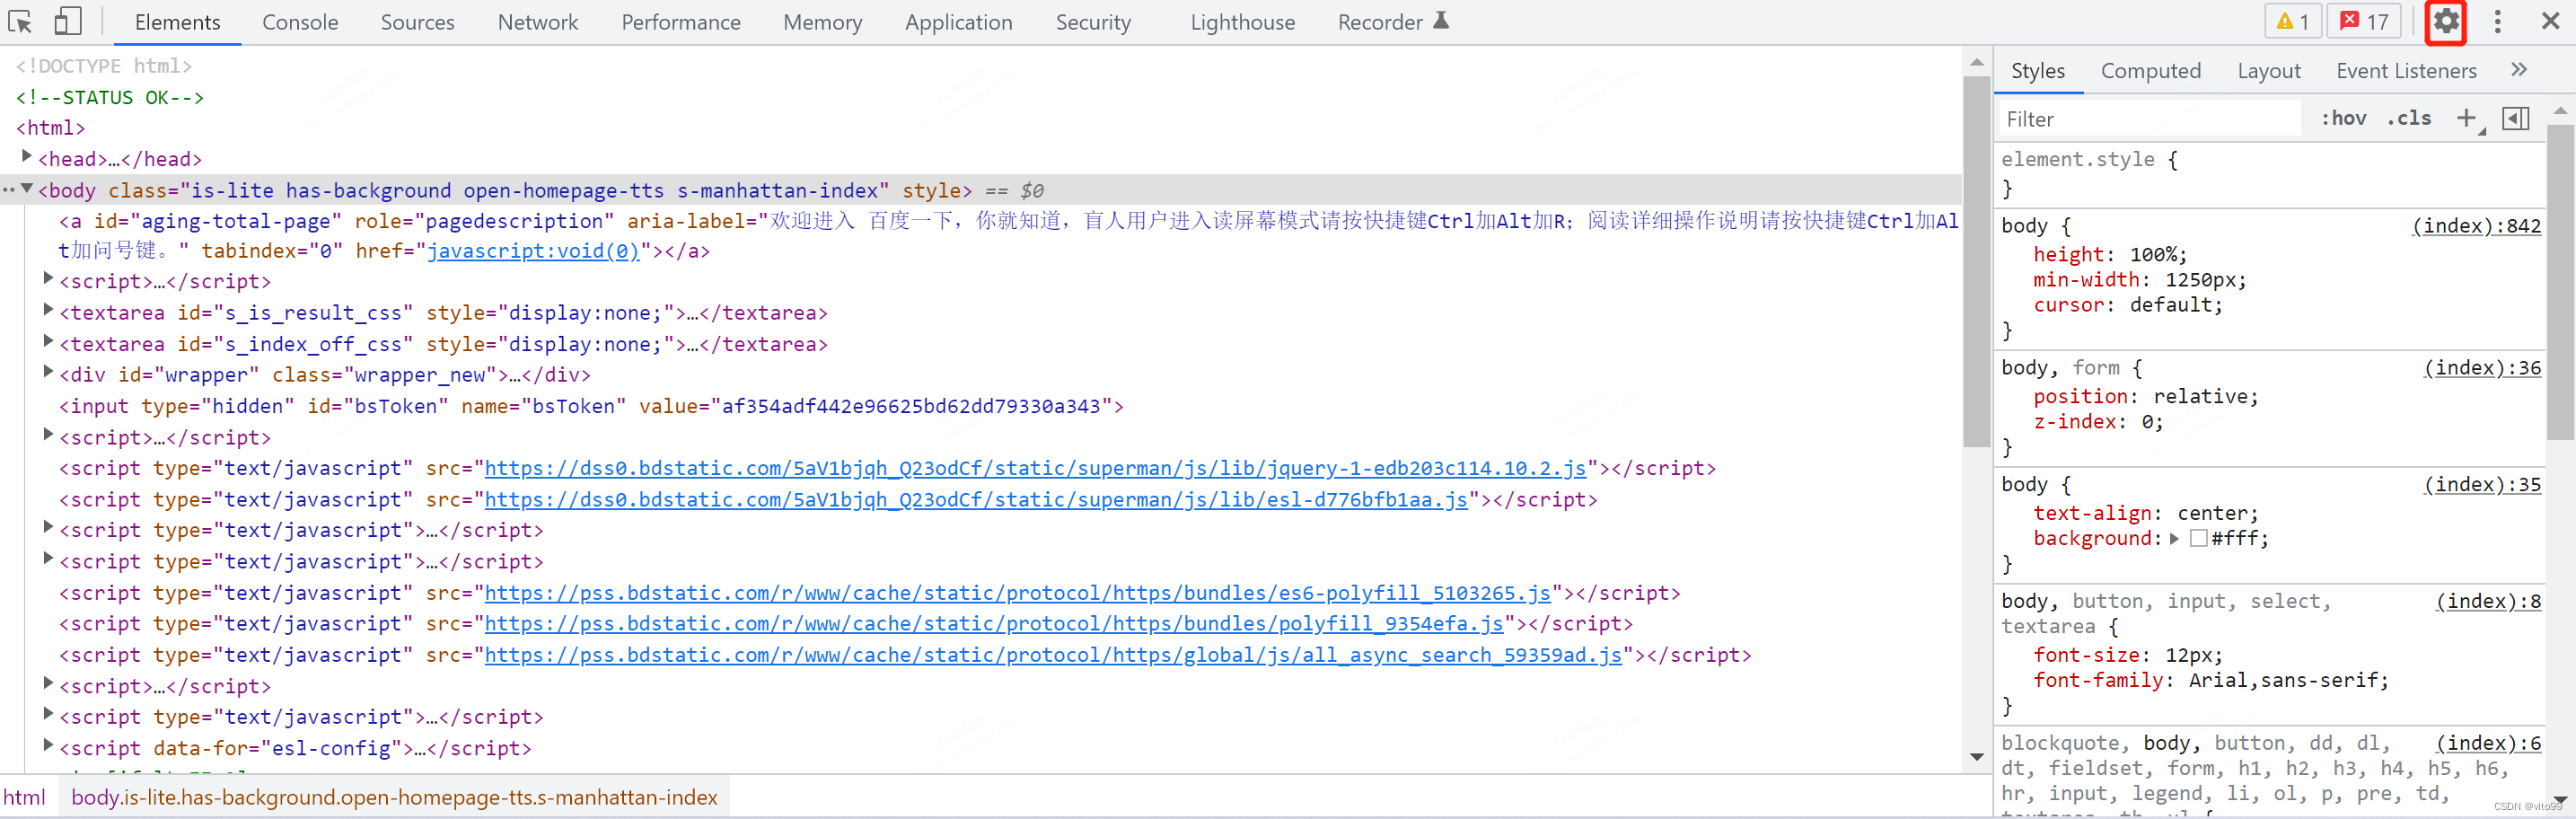The height and width of the screenshot is (819, 2576).
Task: Select the Elements tab
Action: pos(177,22)
